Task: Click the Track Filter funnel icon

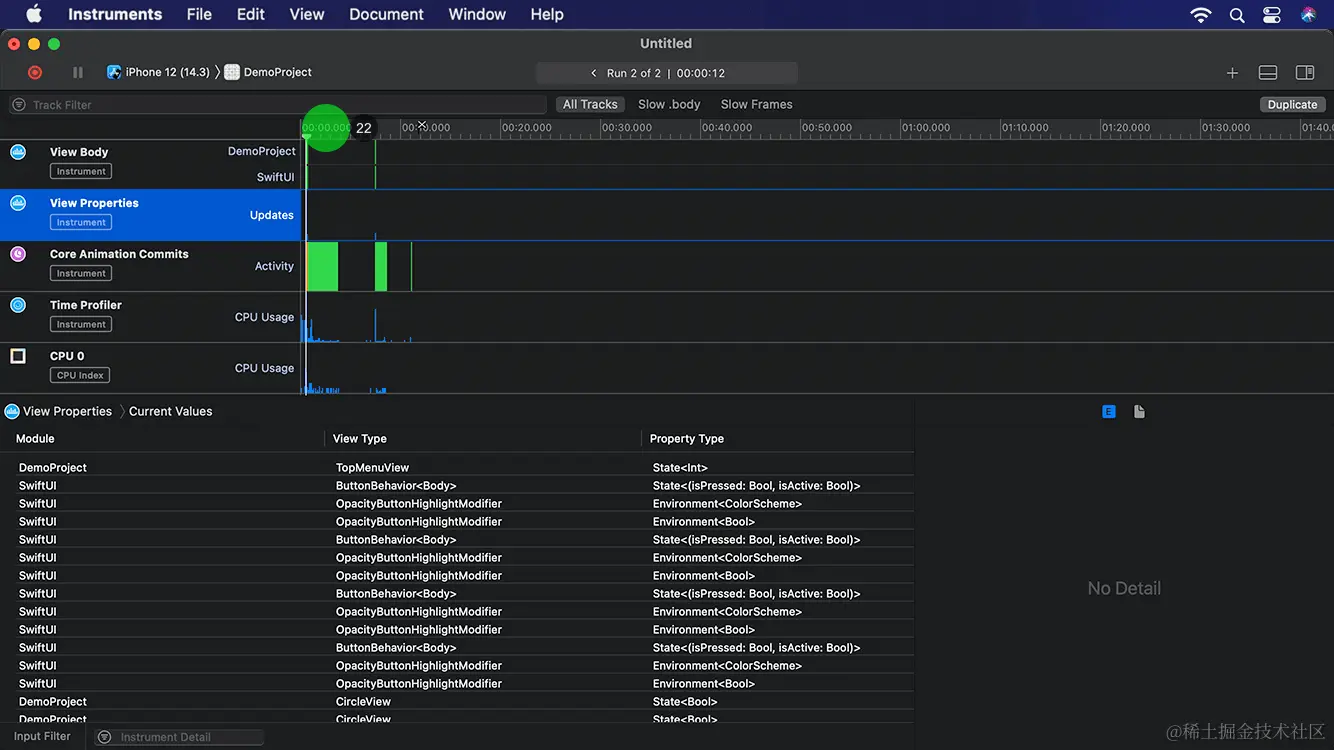Action: tap(19, 105)
